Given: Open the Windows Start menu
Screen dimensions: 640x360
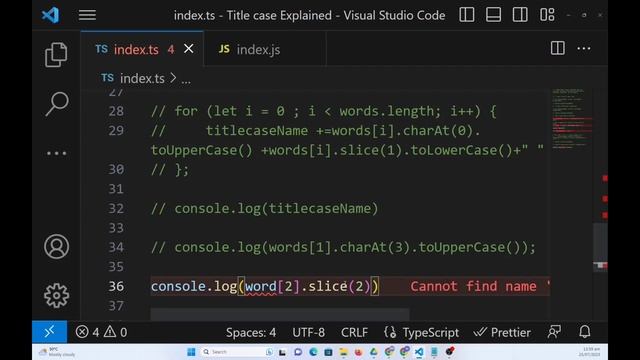Looking at the screenshot, I should point(191,352).
